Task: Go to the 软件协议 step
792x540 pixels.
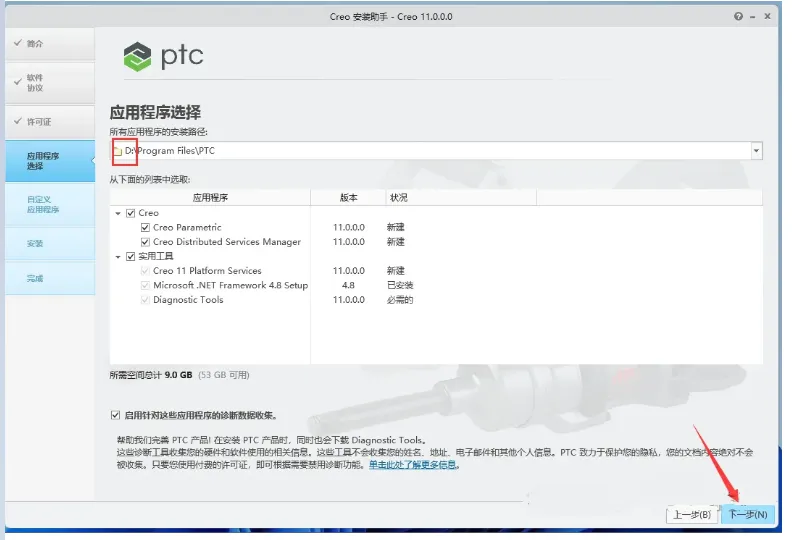Action: point(50,83)
